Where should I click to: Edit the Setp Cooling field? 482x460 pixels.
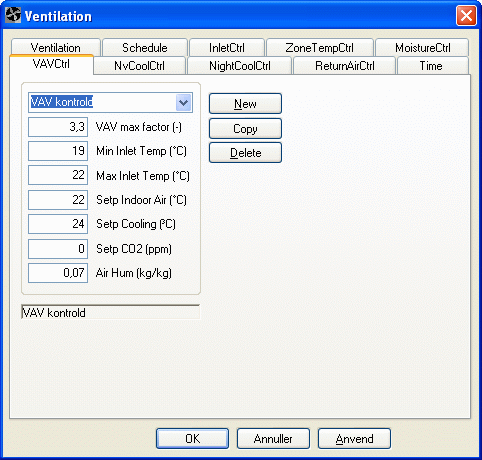(x=58, y=224)
